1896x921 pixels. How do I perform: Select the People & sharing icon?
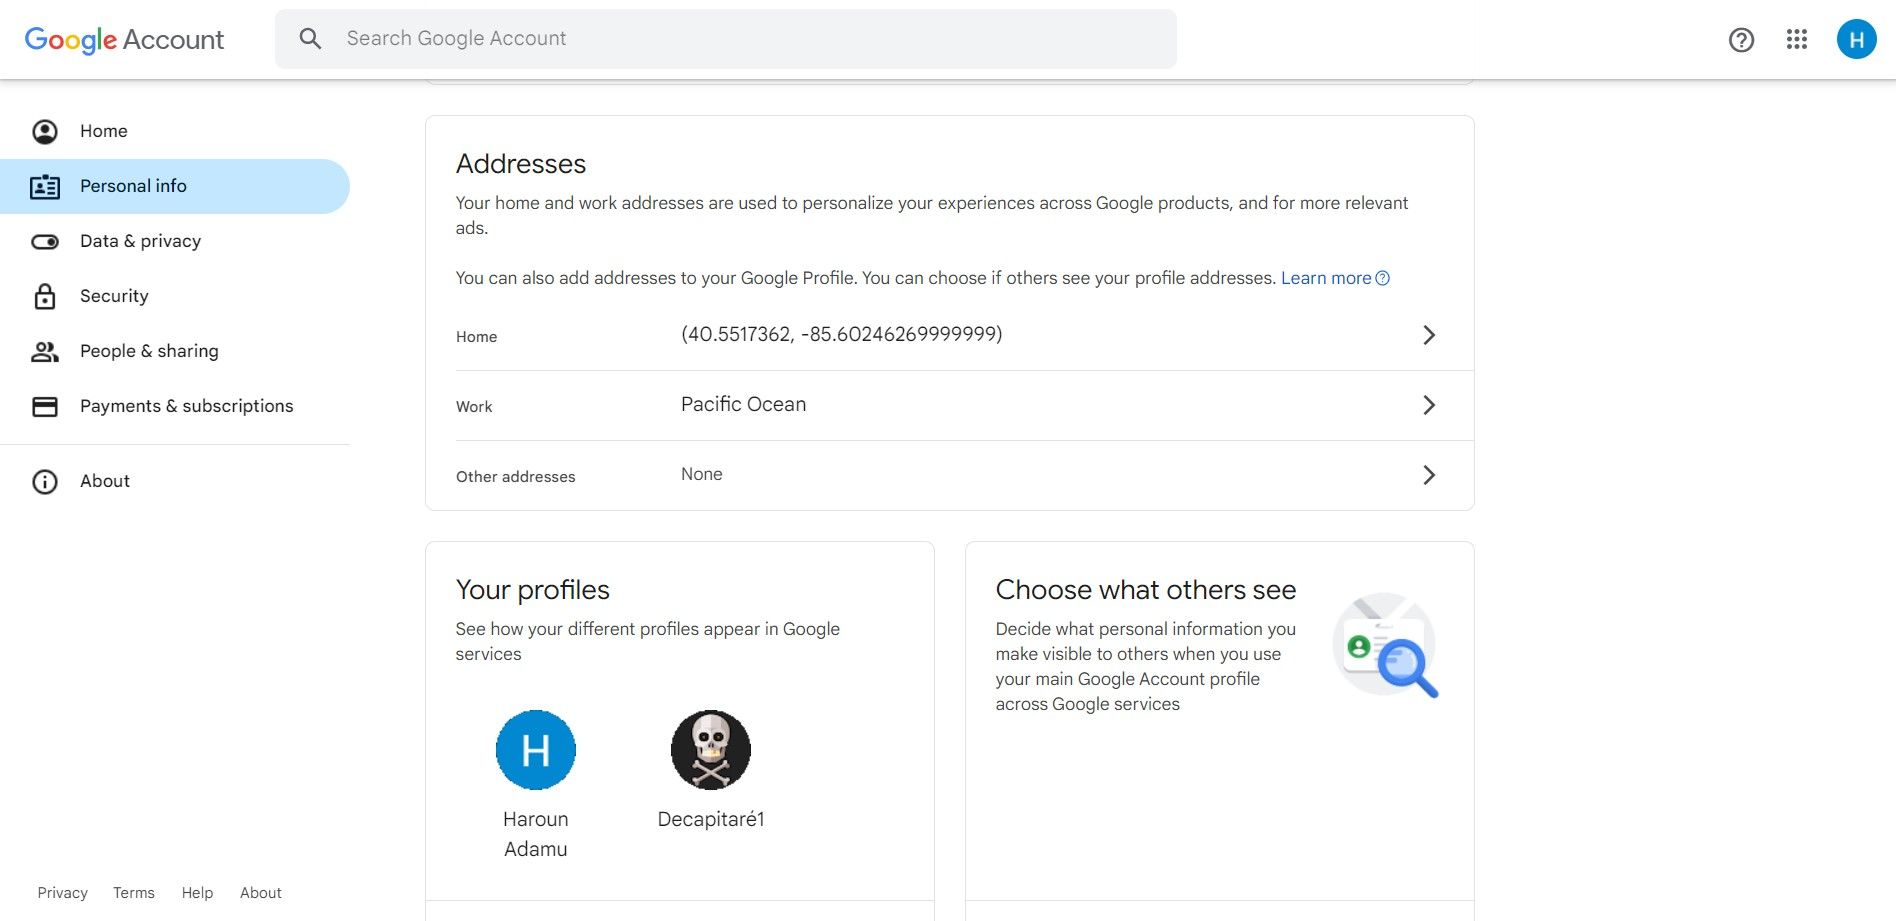44,351
